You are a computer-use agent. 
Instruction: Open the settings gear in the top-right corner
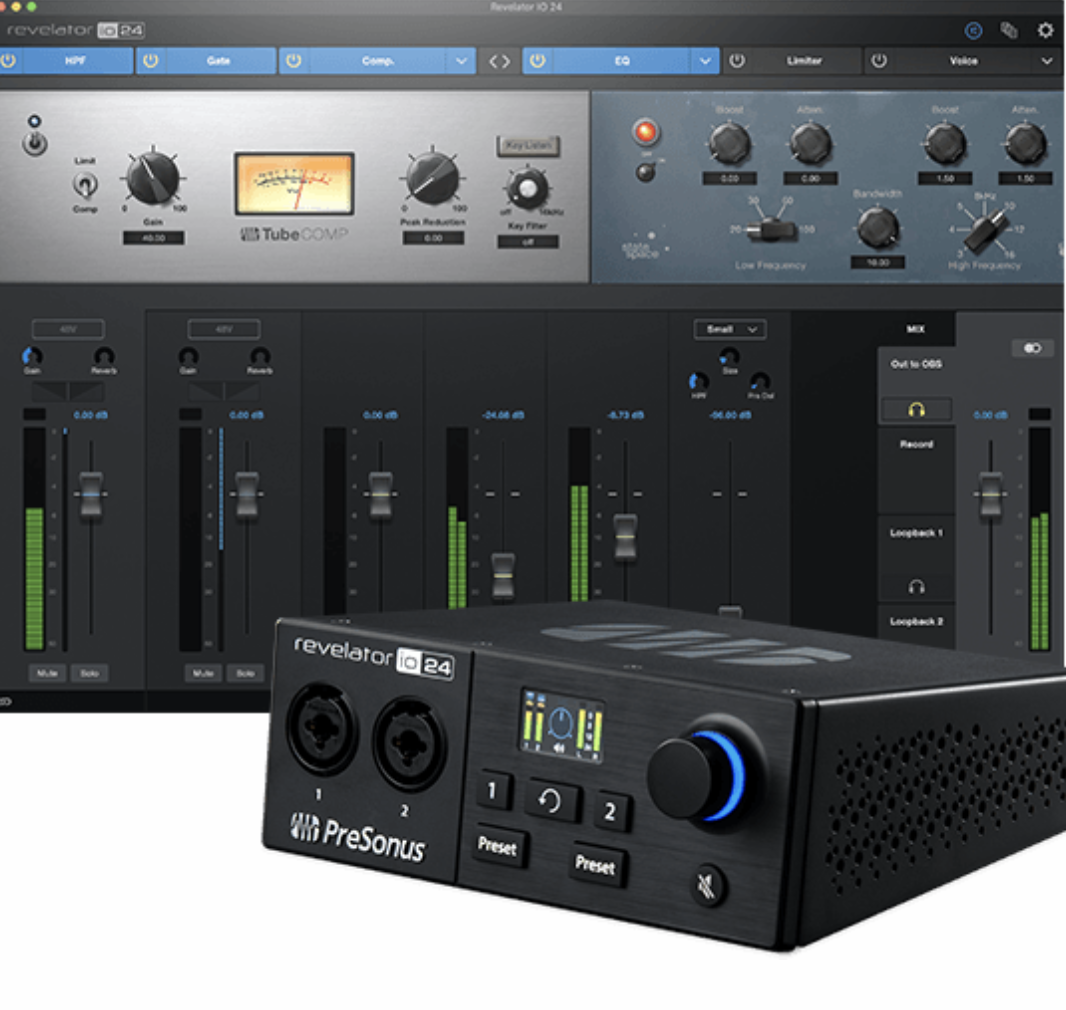click(x=1045, y=31)
